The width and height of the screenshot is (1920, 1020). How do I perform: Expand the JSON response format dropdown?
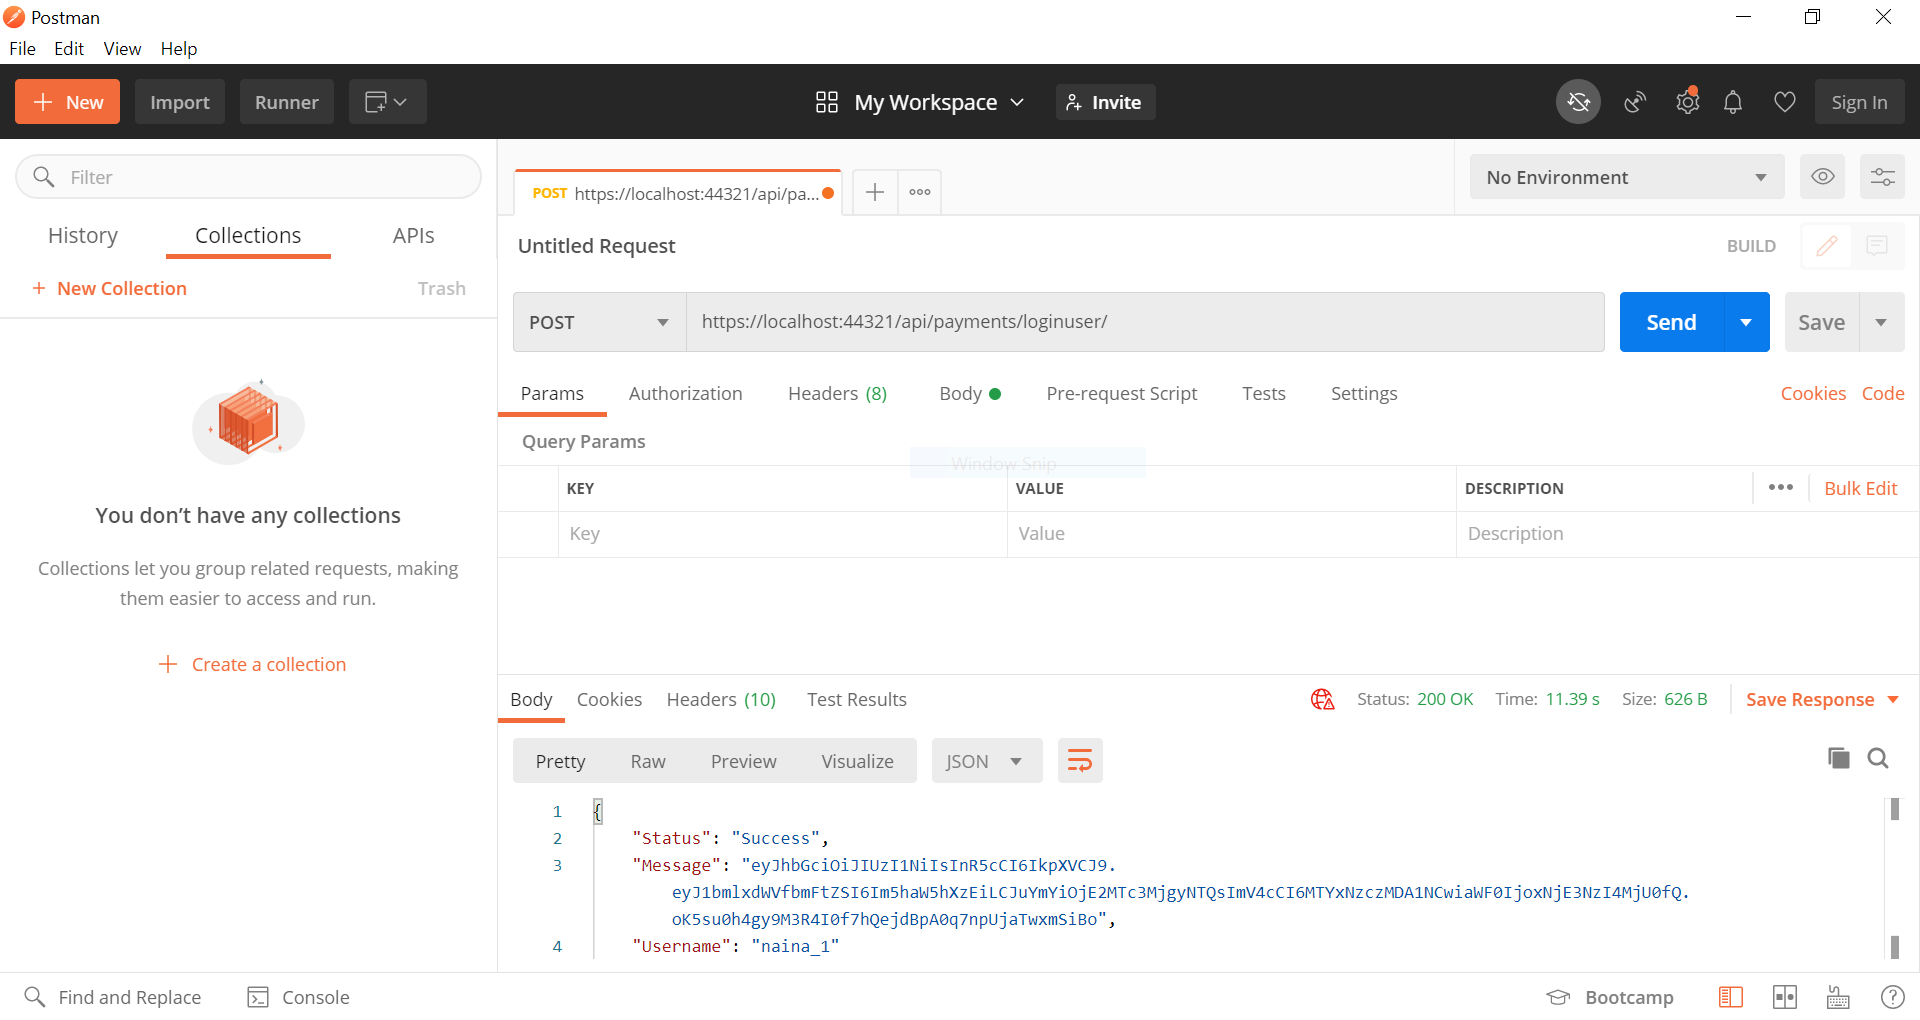(x=985, y=760)
